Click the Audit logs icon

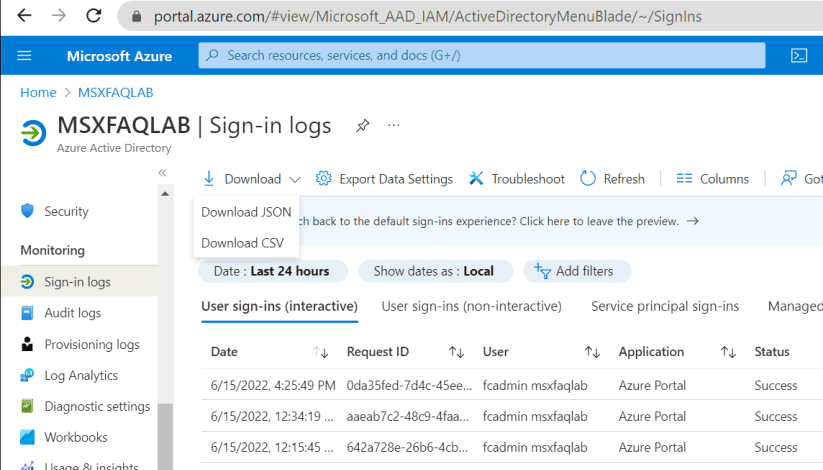27,313
